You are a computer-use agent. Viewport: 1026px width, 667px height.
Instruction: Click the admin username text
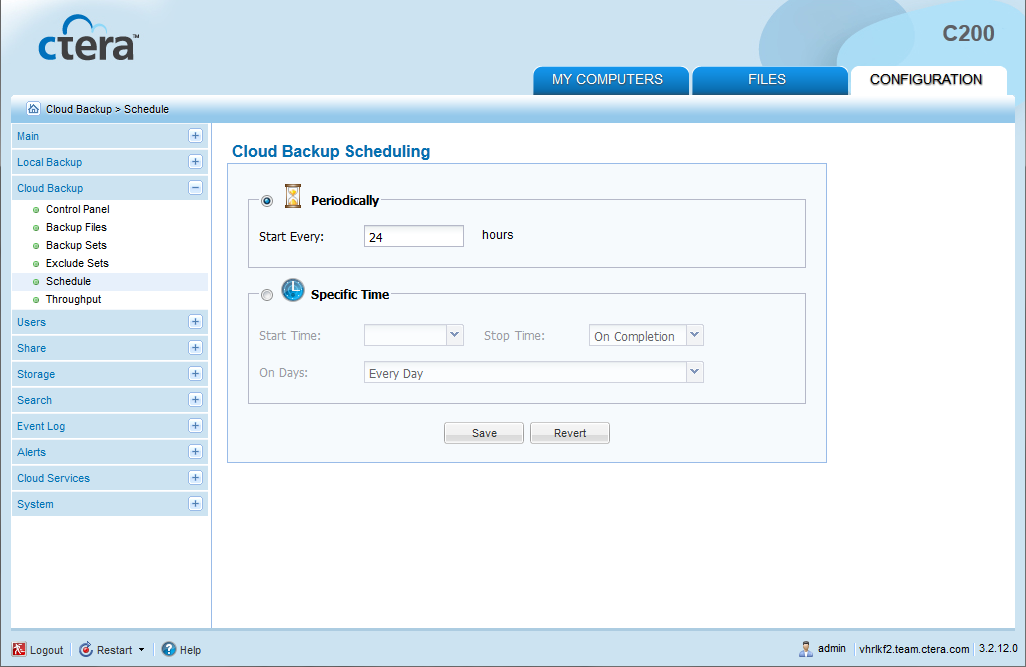pyautogui.click(x=832, y=649)
